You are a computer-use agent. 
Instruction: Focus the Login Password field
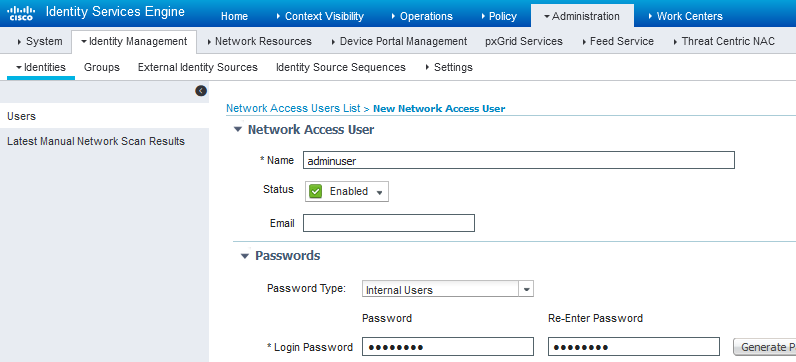click(x=448, y=346)
